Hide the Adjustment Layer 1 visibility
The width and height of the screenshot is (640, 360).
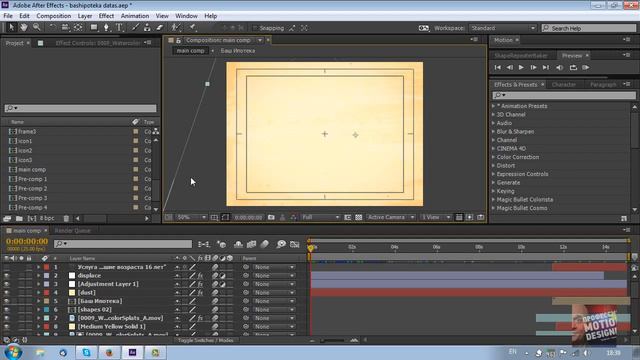click(7, 284)
